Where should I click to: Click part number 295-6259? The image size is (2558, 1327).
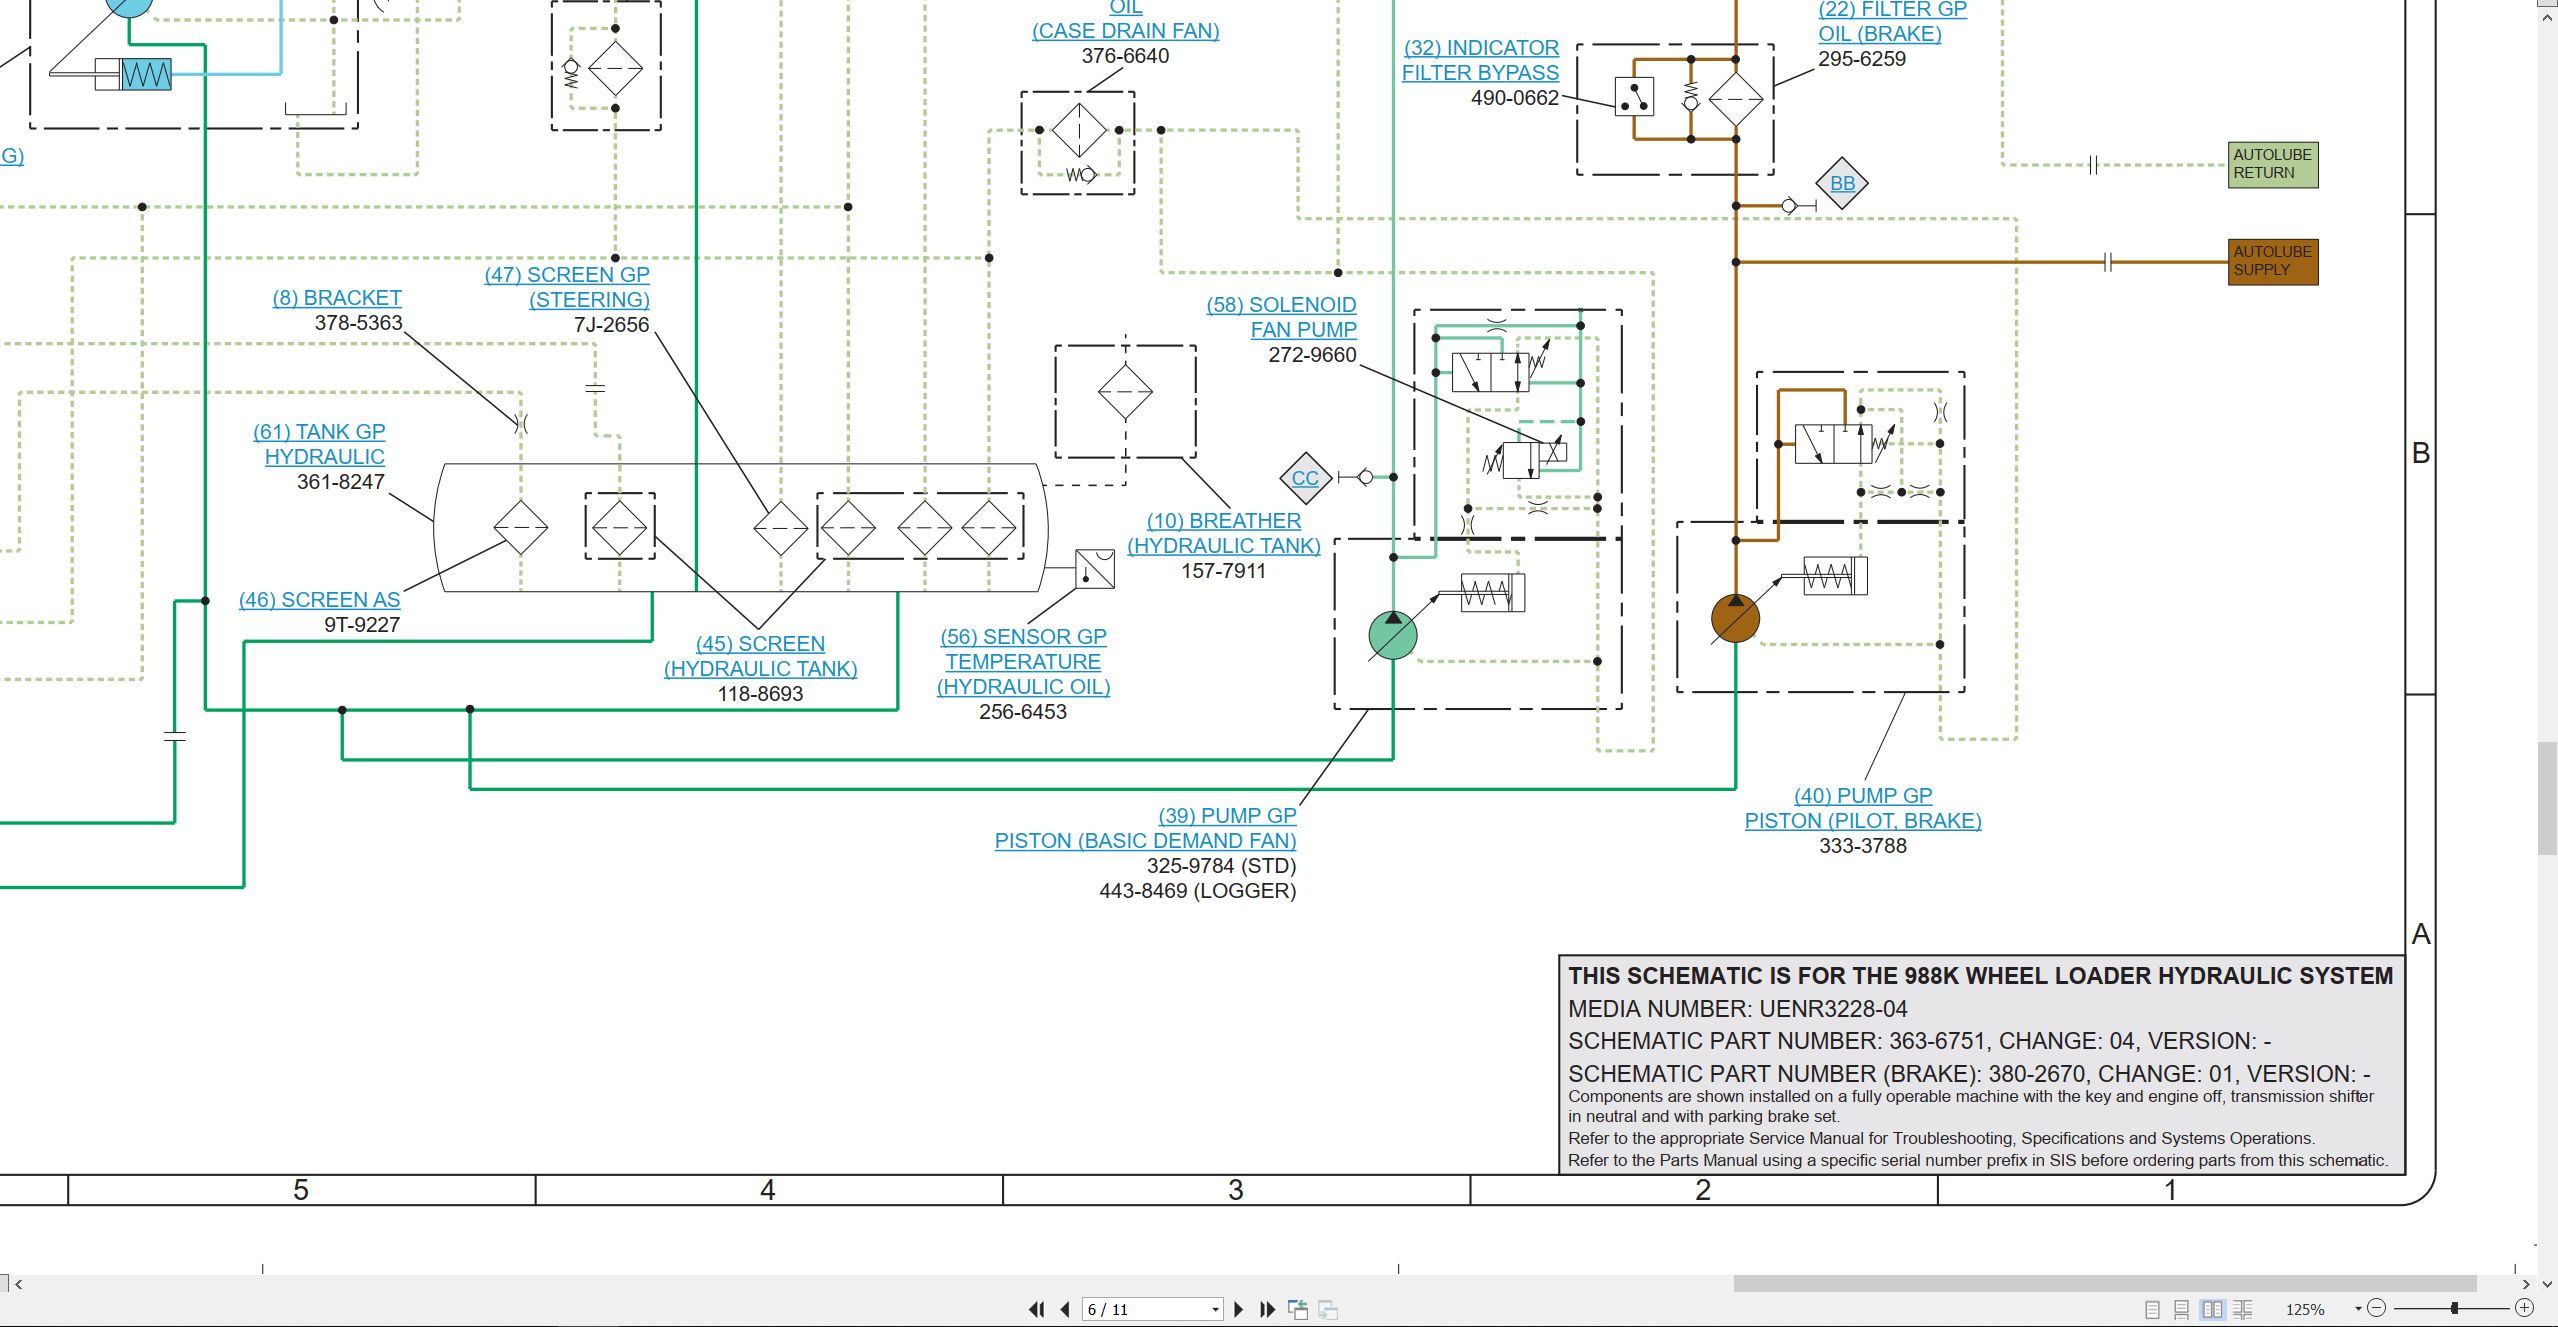pyautogui.click(x=1862, y=59)
